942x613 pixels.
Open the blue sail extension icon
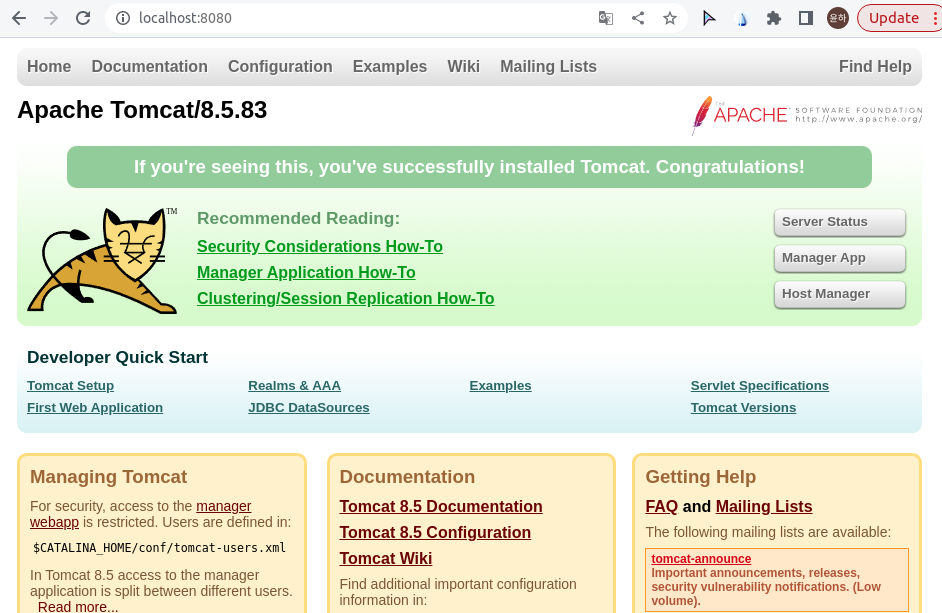(742, 19)
